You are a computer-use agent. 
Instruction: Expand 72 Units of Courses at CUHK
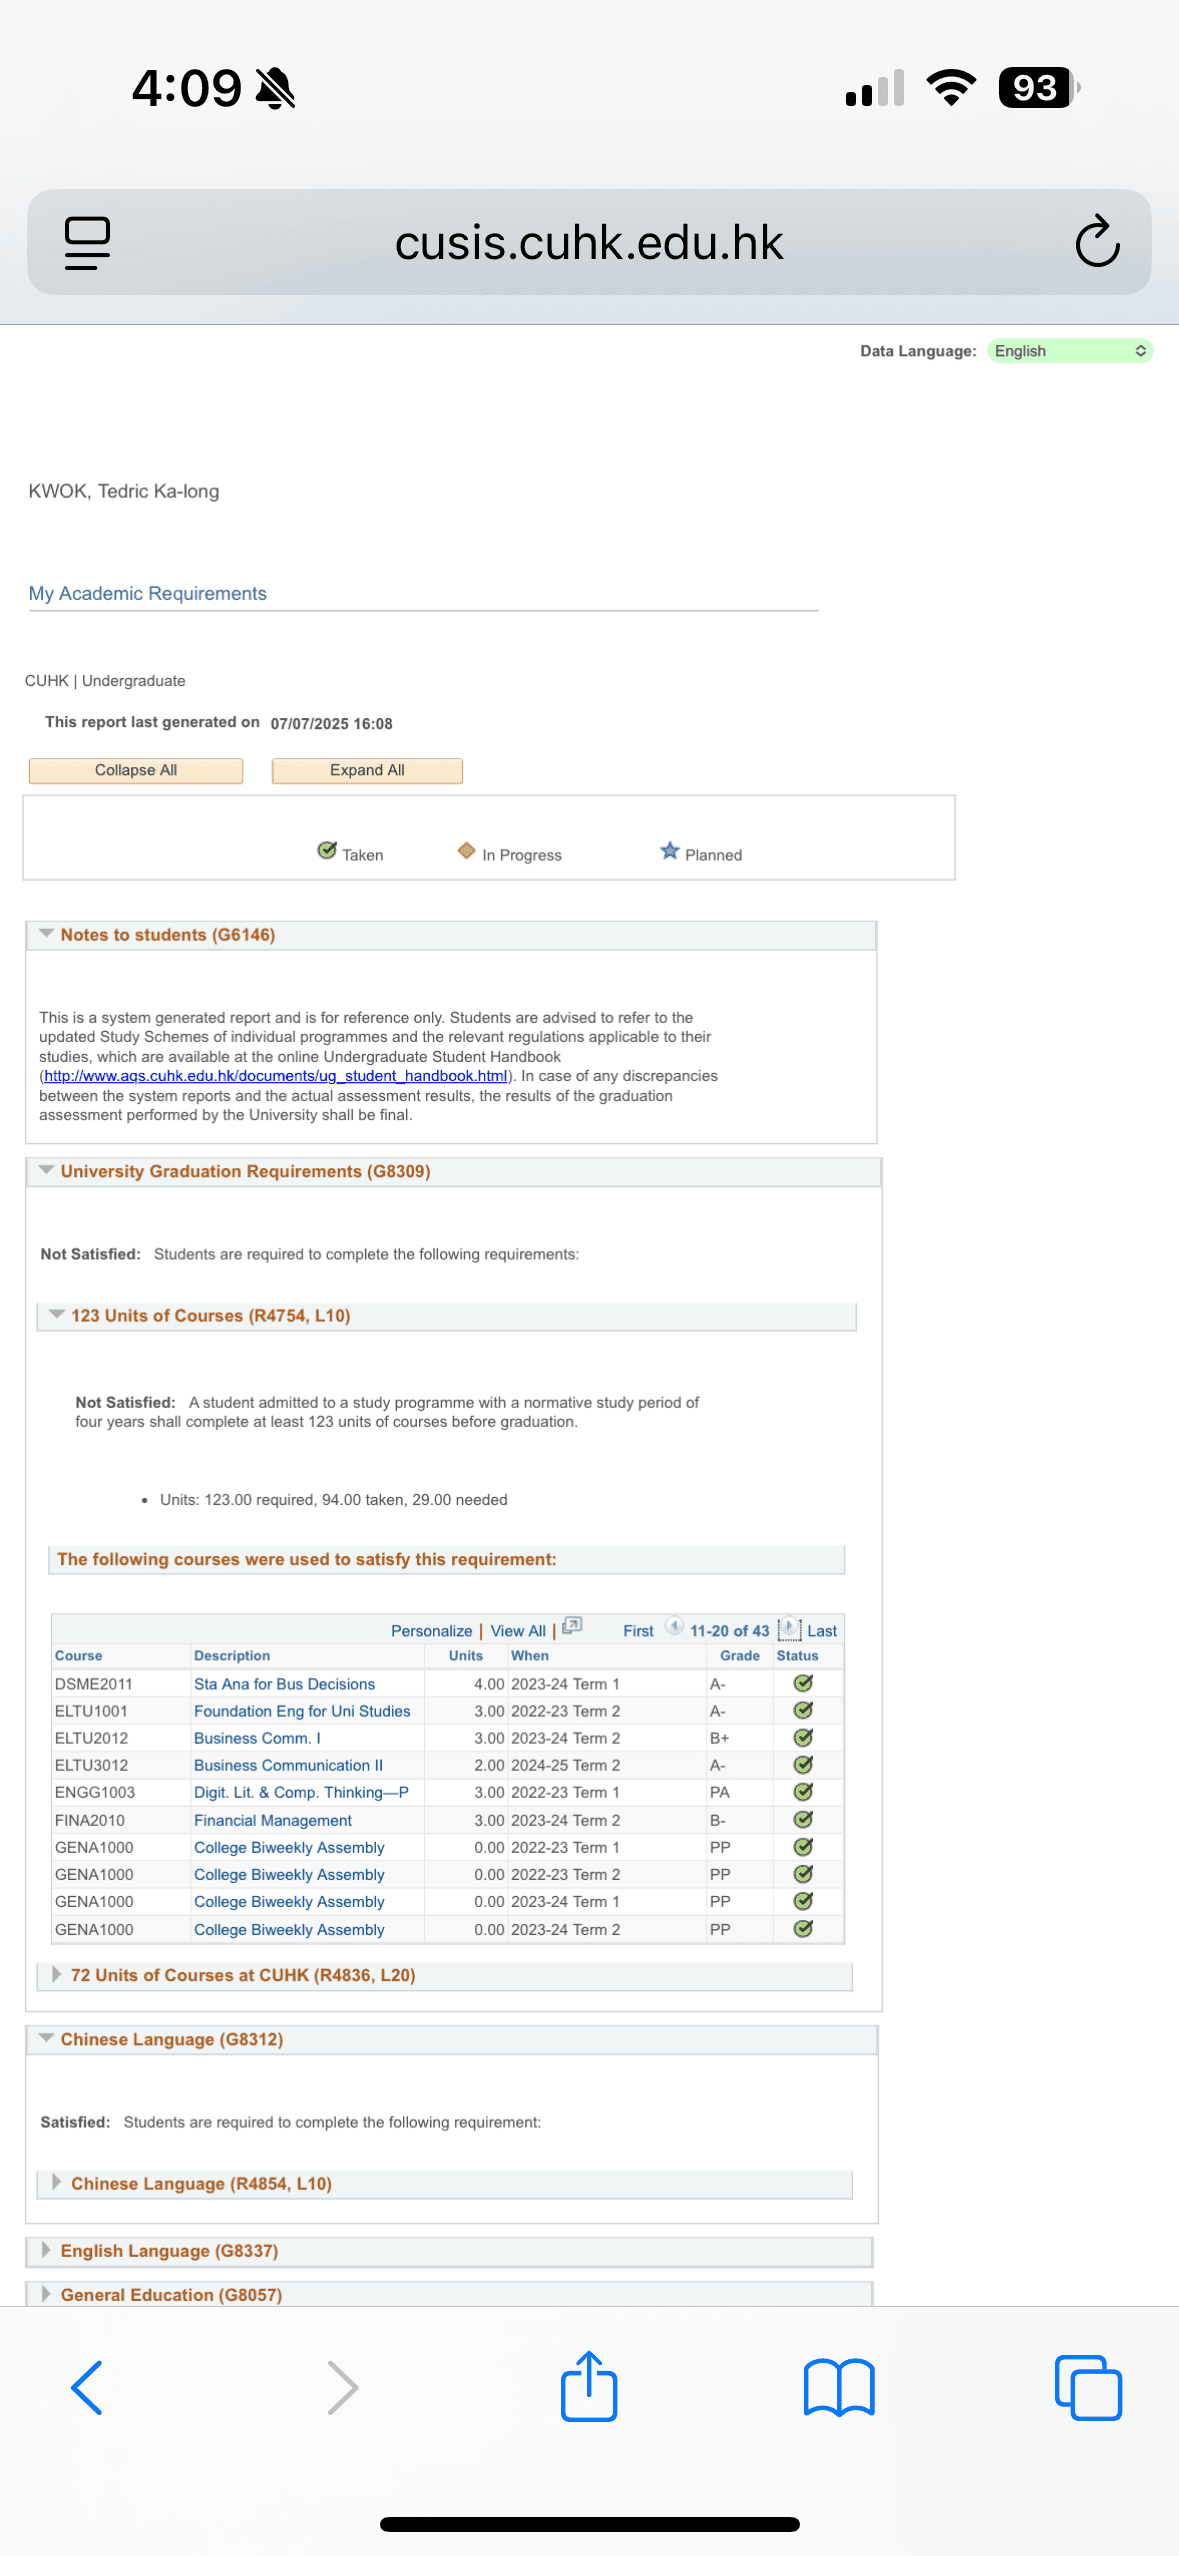57,1974
